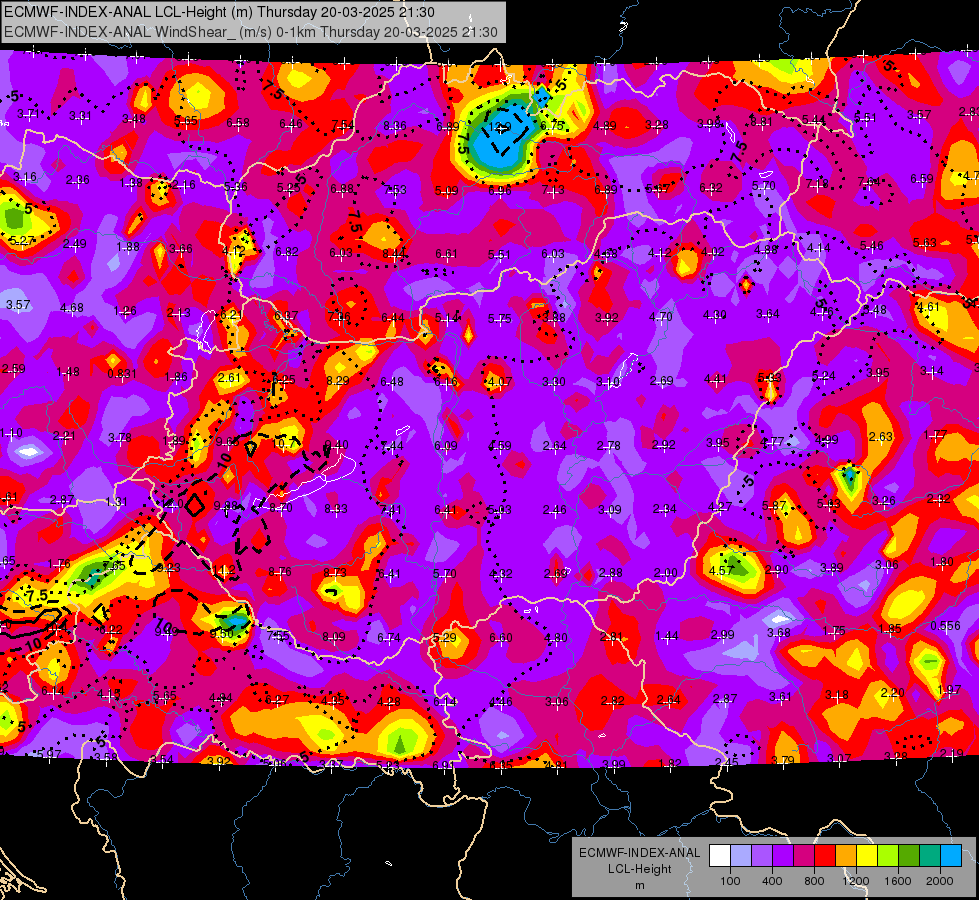Click the 10.7 wind shear value
The height and width of the screenshot is (900, 979).
(x=285, y=443)
